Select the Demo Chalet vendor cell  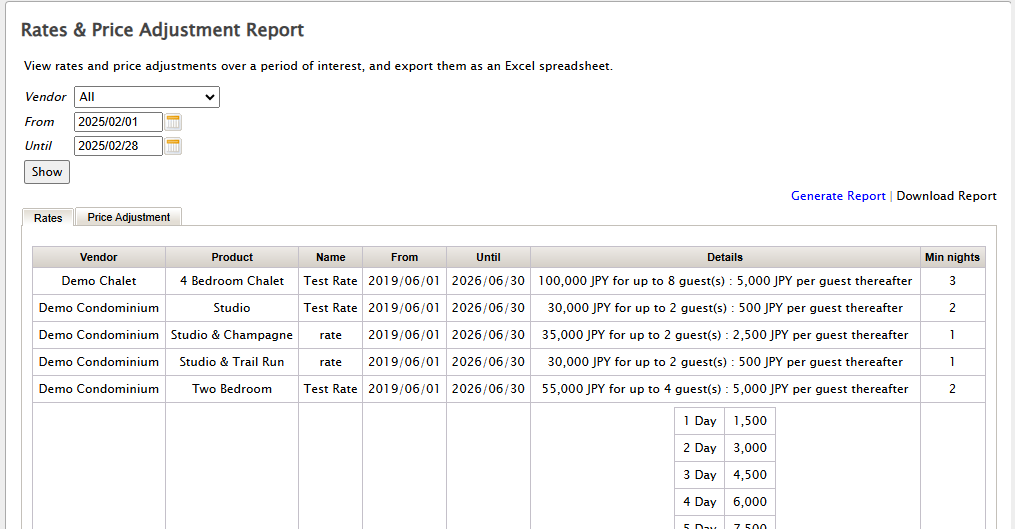(x=99, y=281)
